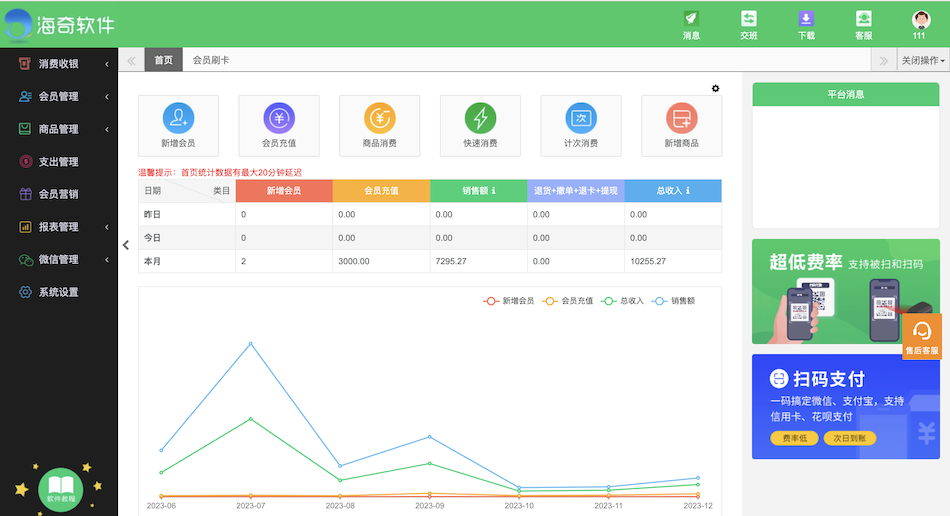Click the 下载 download icon

click(806, 24)
